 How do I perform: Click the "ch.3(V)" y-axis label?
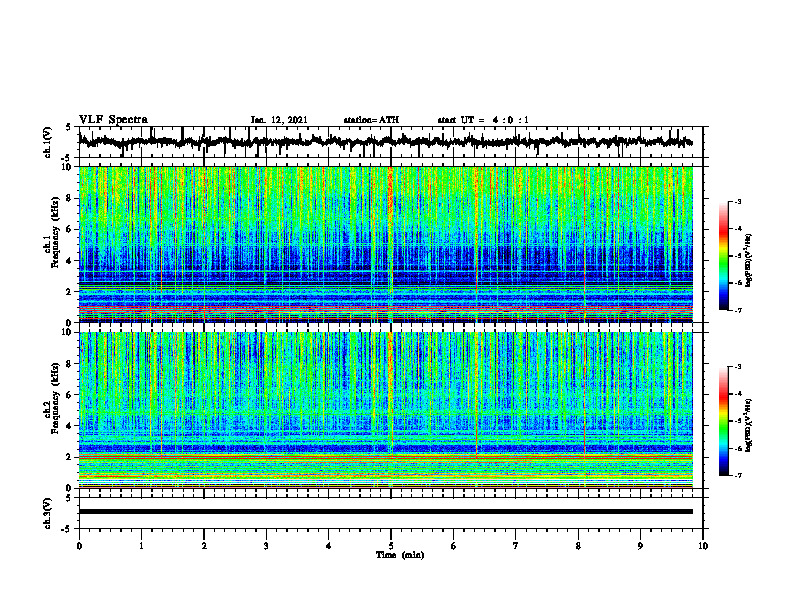[47, 513]
